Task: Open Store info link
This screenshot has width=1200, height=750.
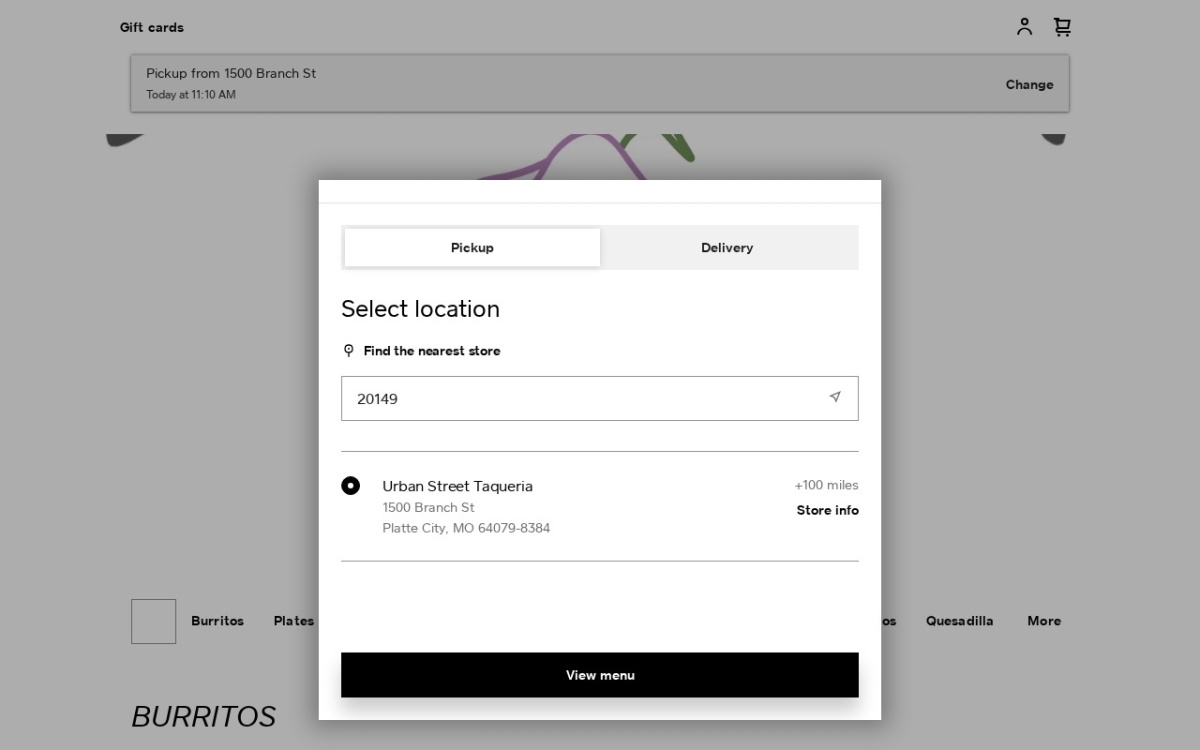Action: (828, 510)
